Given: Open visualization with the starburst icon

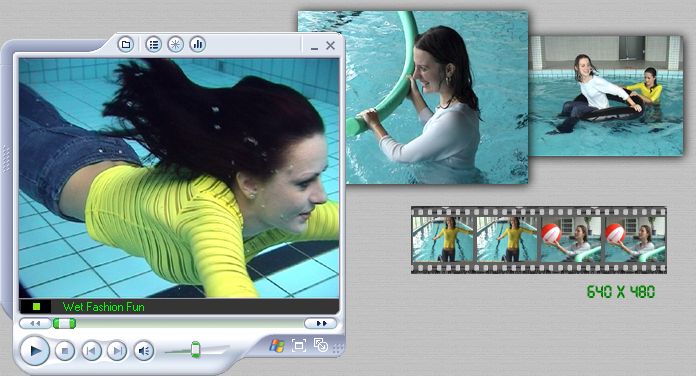Looking at the screenshot, I should [x=175, y=44].
